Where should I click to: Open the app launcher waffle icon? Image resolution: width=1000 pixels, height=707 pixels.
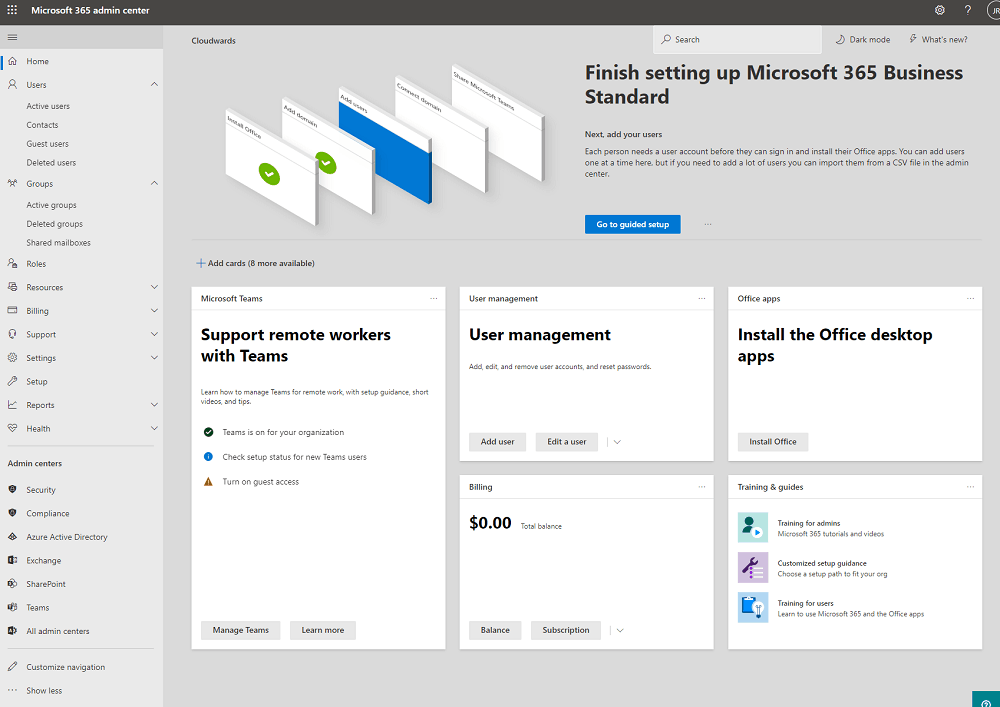coord(12,10)
